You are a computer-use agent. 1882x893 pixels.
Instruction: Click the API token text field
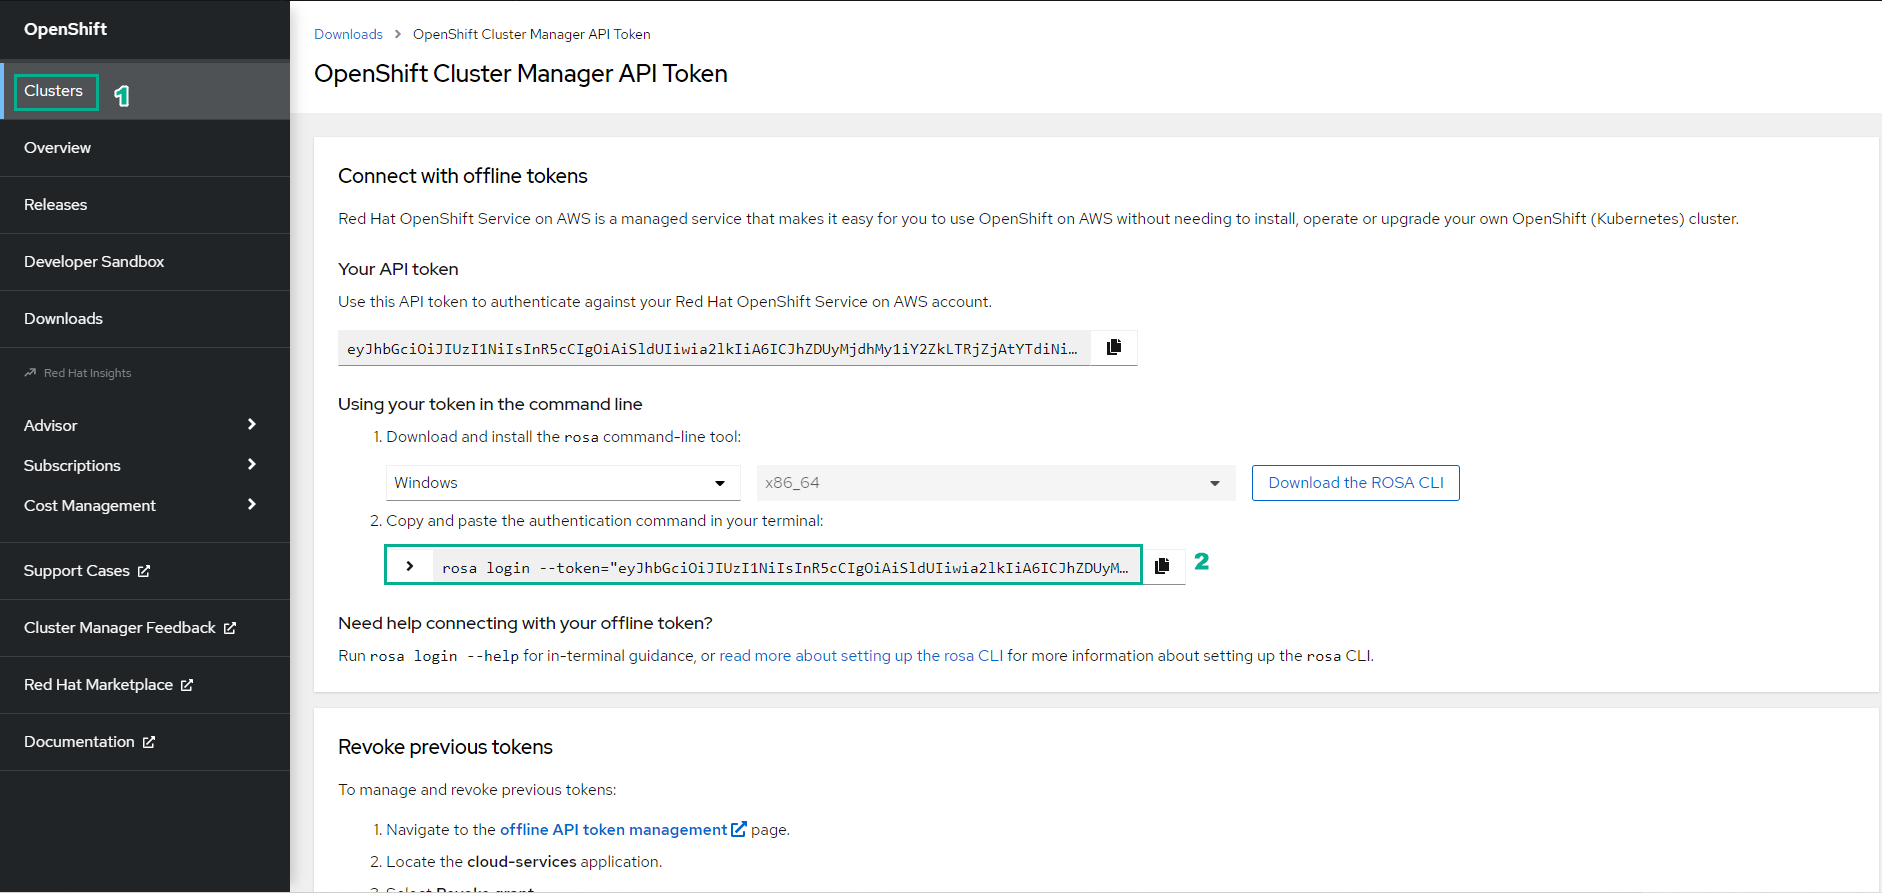click(713, 348)
